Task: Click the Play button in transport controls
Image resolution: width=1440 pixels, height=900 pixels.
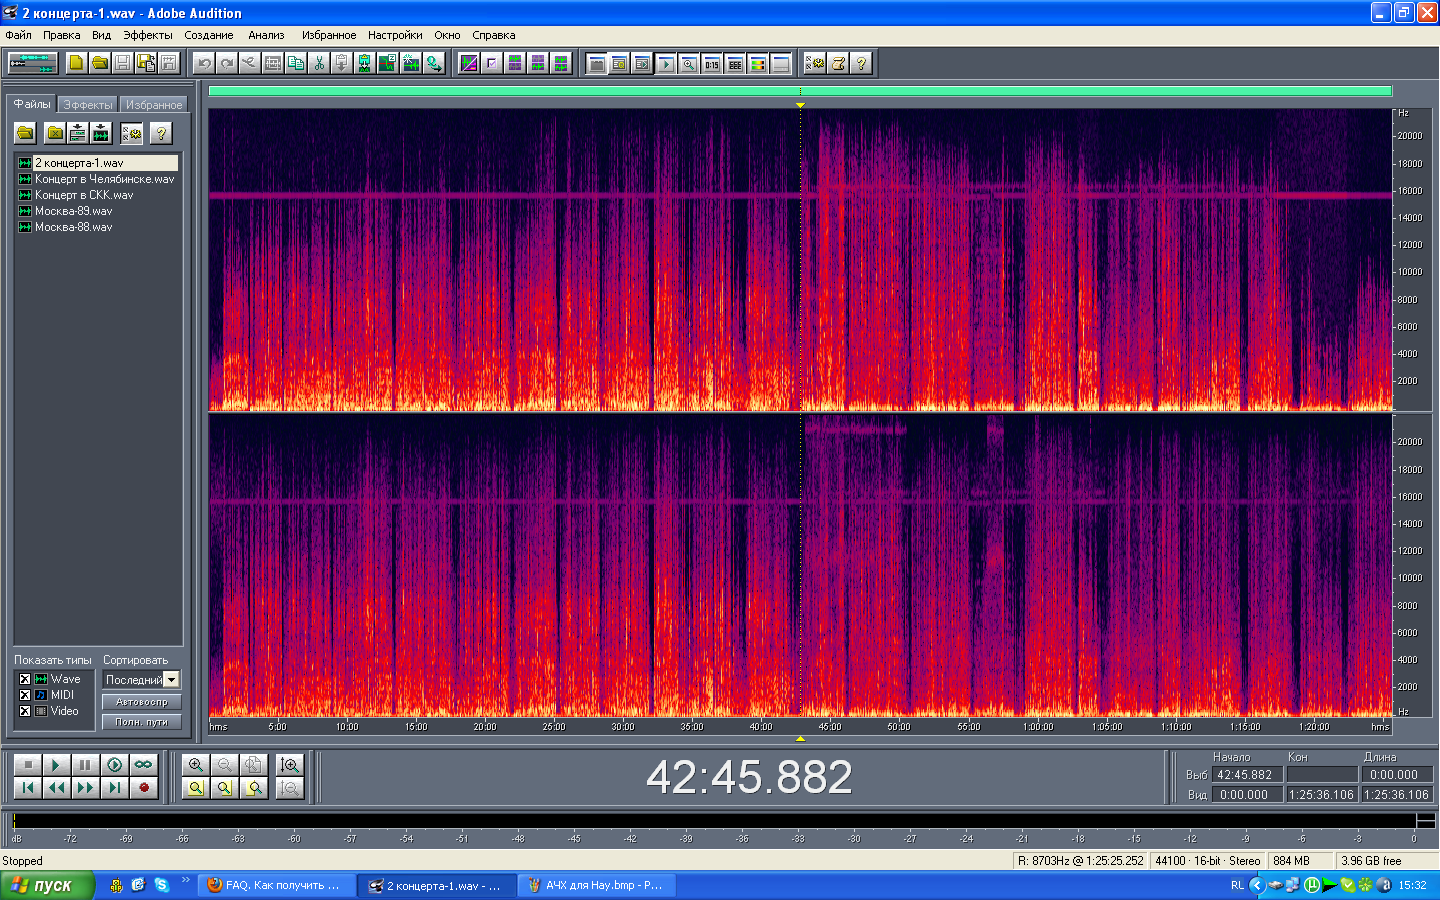Action: click(56, 765)
